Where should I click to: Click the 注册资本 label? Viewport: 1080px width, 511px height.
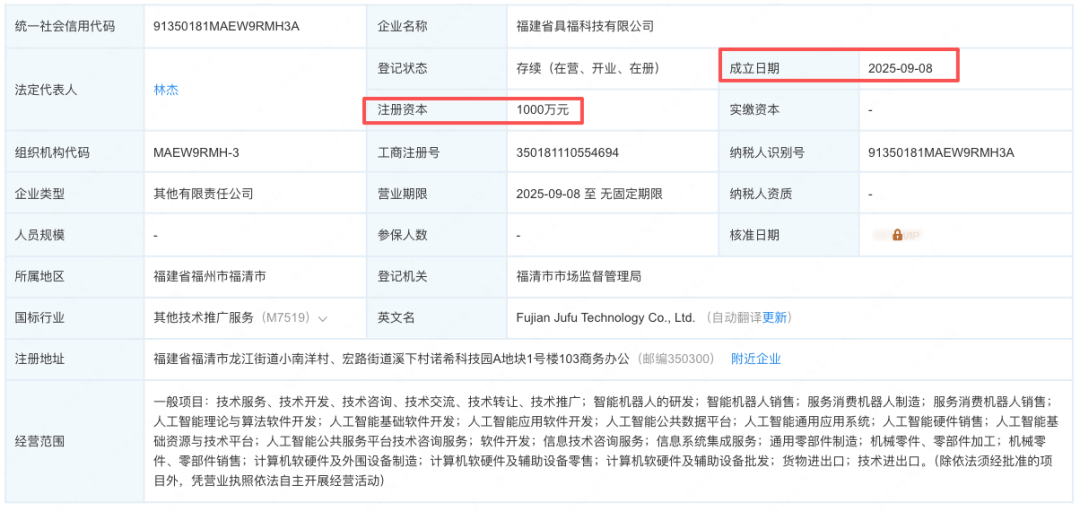point(403,110)
